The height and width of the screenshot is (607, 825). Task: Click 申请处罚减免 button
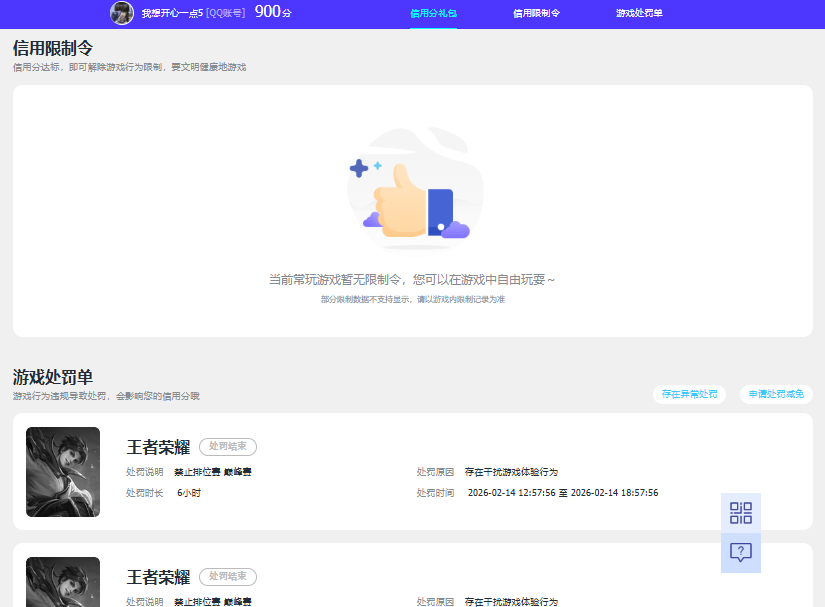(x=776, y=394)
